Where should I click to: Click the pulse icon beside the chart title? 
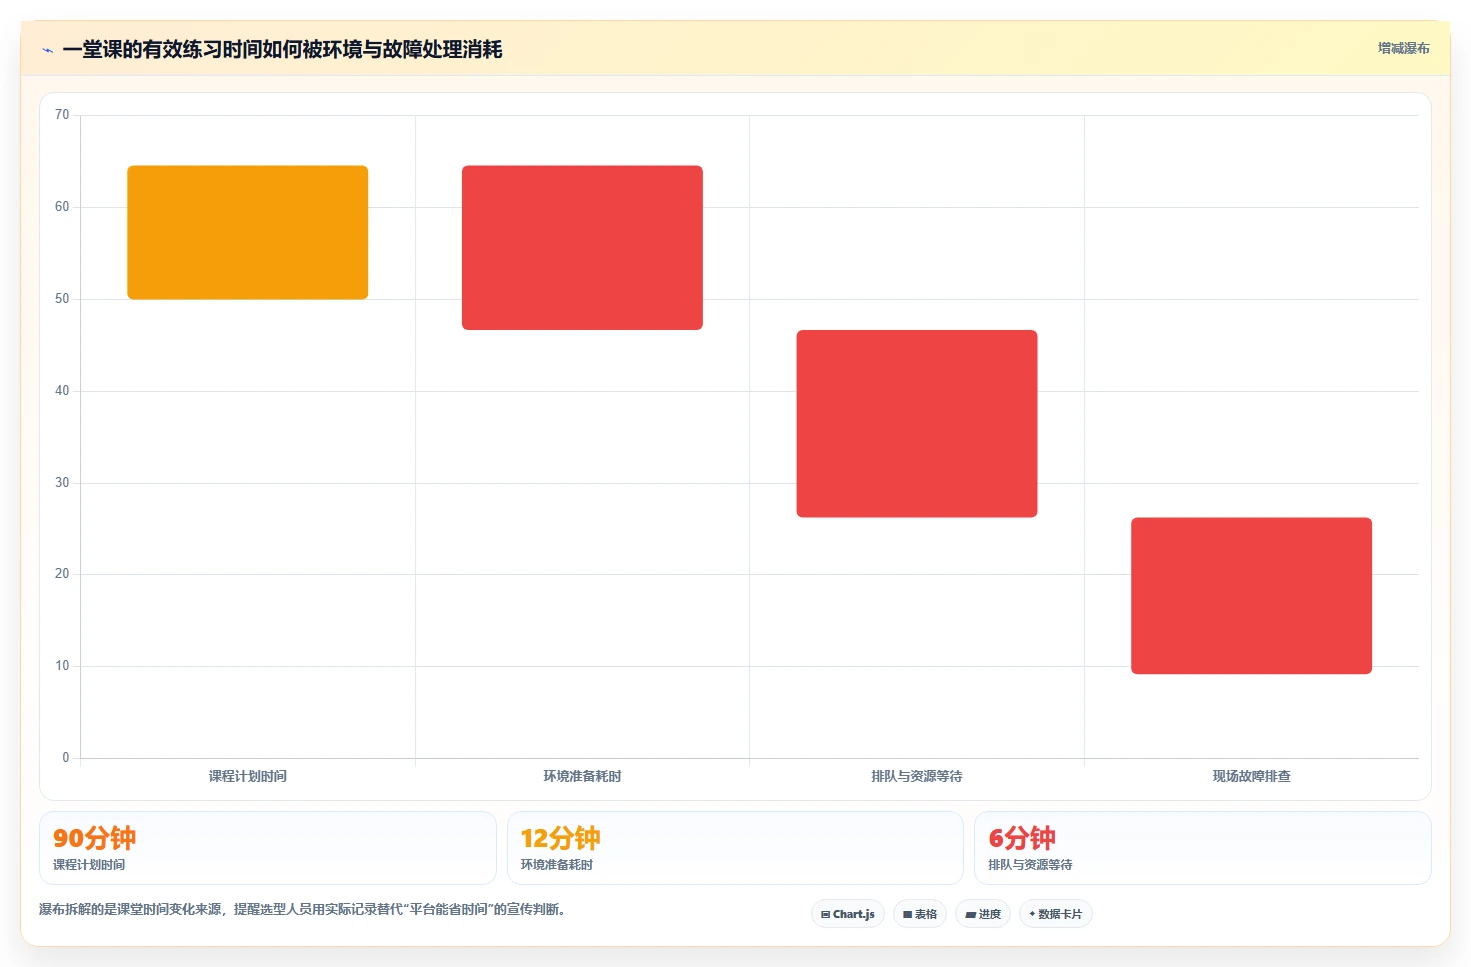(x=47, y=50)
